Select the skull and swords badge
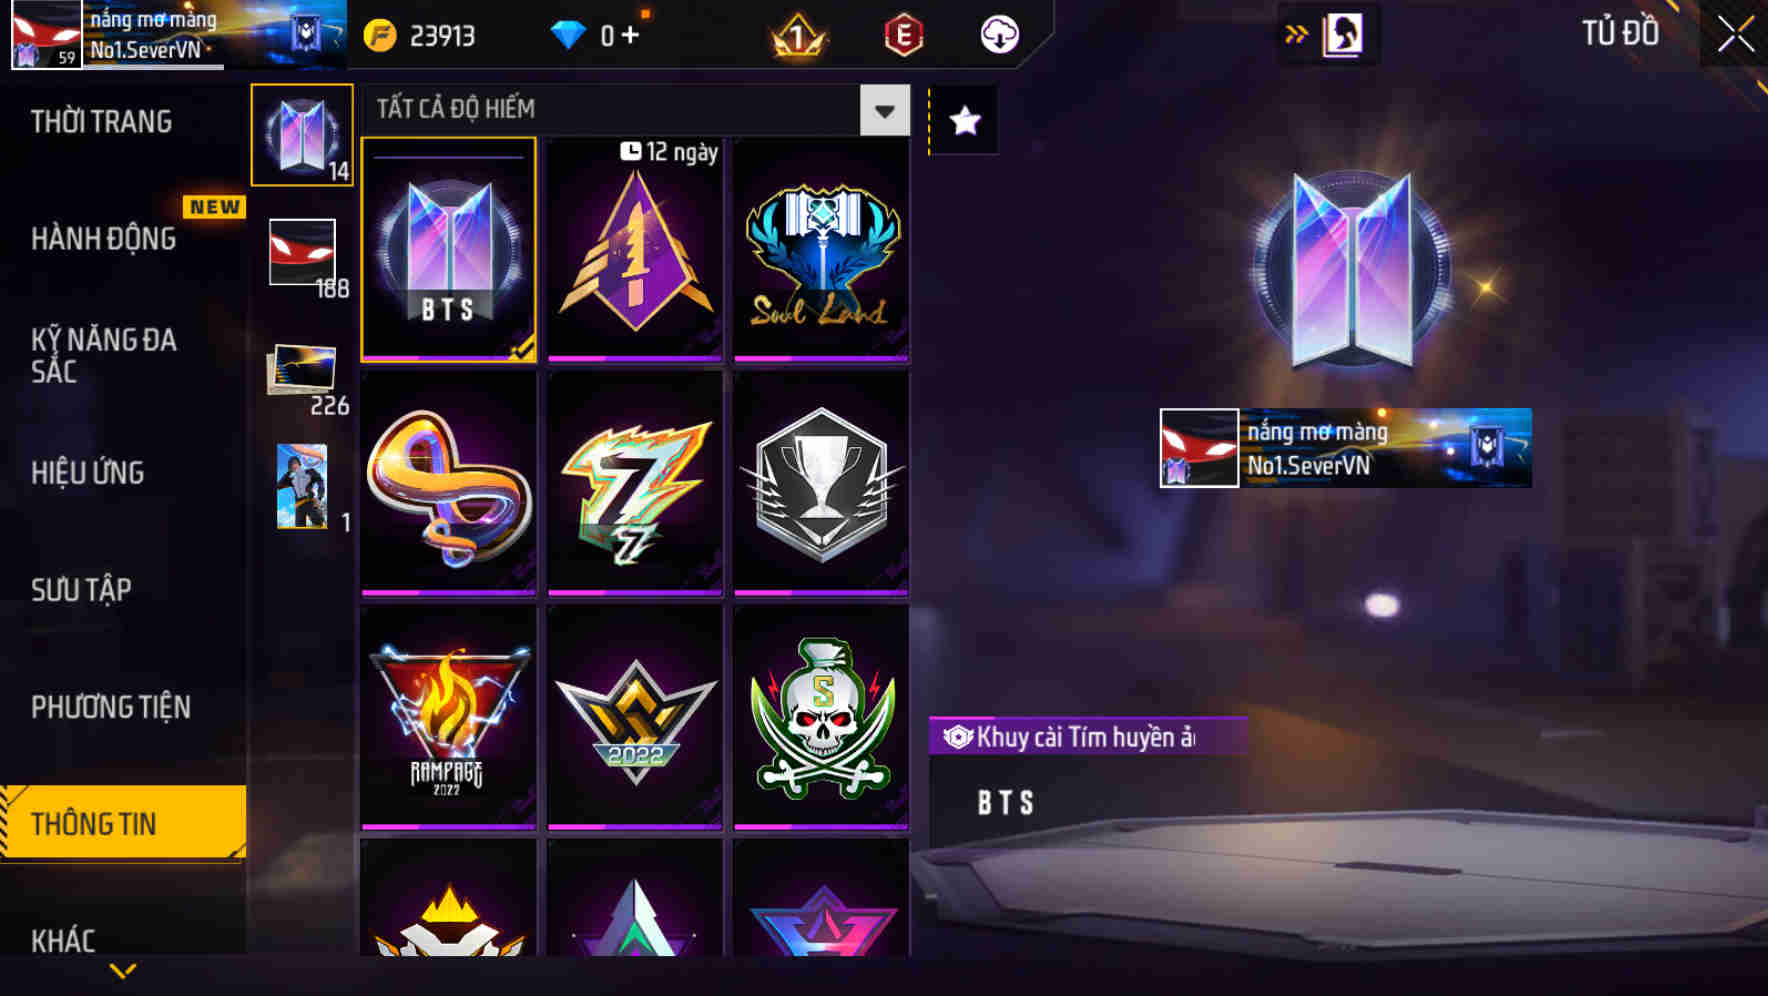This screenshot has height=996, width=1768. point(821,718)
